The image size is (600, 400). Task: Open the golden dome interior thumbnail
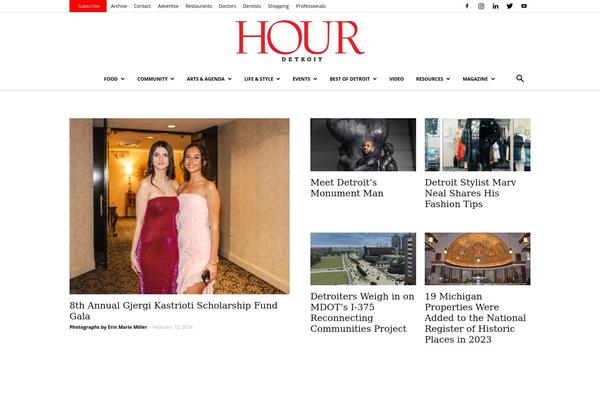[478, 259]
